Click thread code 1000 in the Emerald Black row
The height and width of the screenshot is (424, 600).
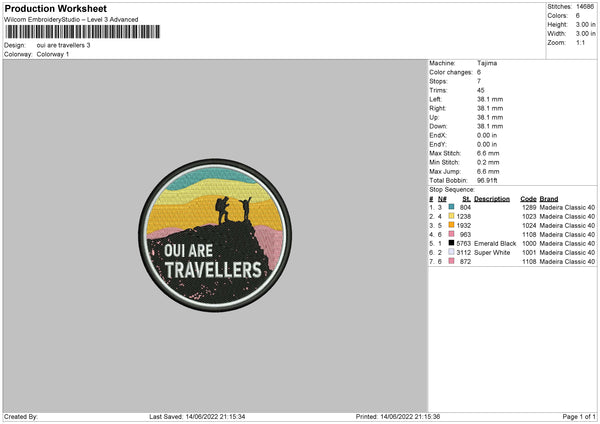click(529, 243)
